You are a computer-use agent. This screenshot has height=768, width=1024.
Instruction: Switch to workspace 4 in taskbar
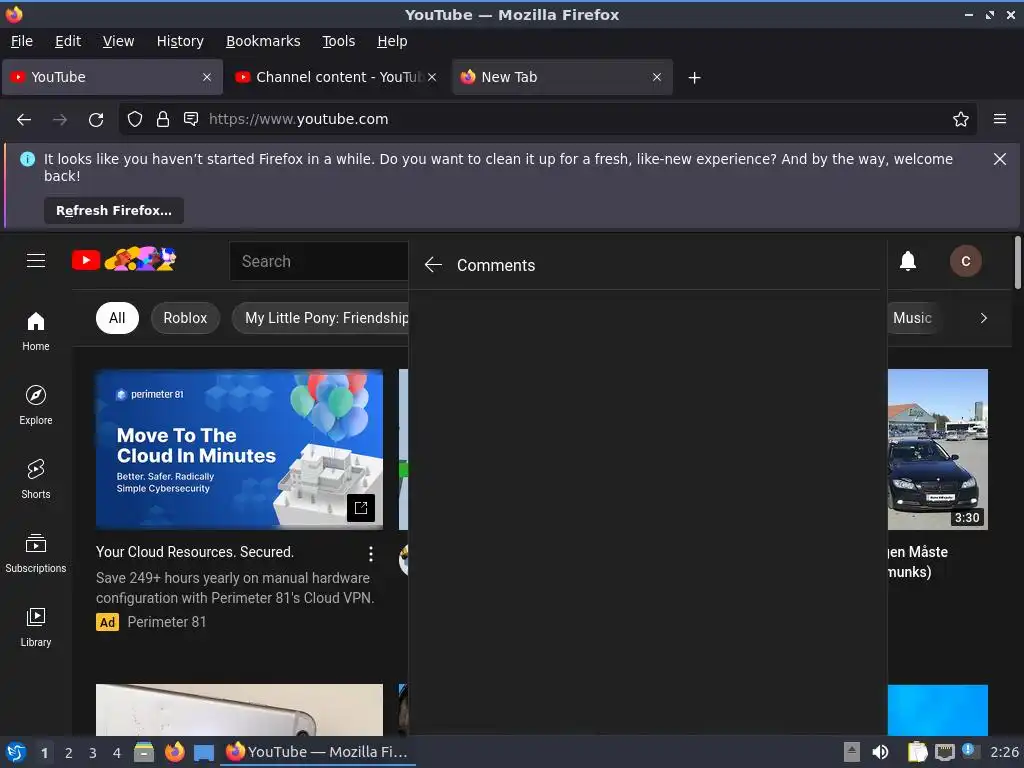point(117,753)
